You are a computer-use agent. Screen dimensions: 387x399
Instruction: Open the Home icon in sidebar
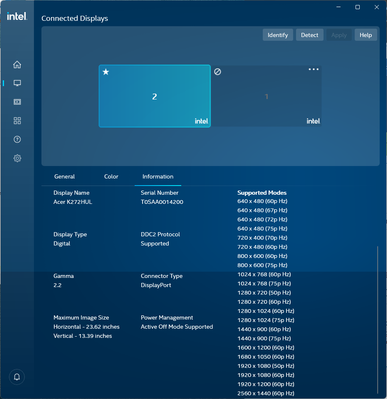click(17, 64)
